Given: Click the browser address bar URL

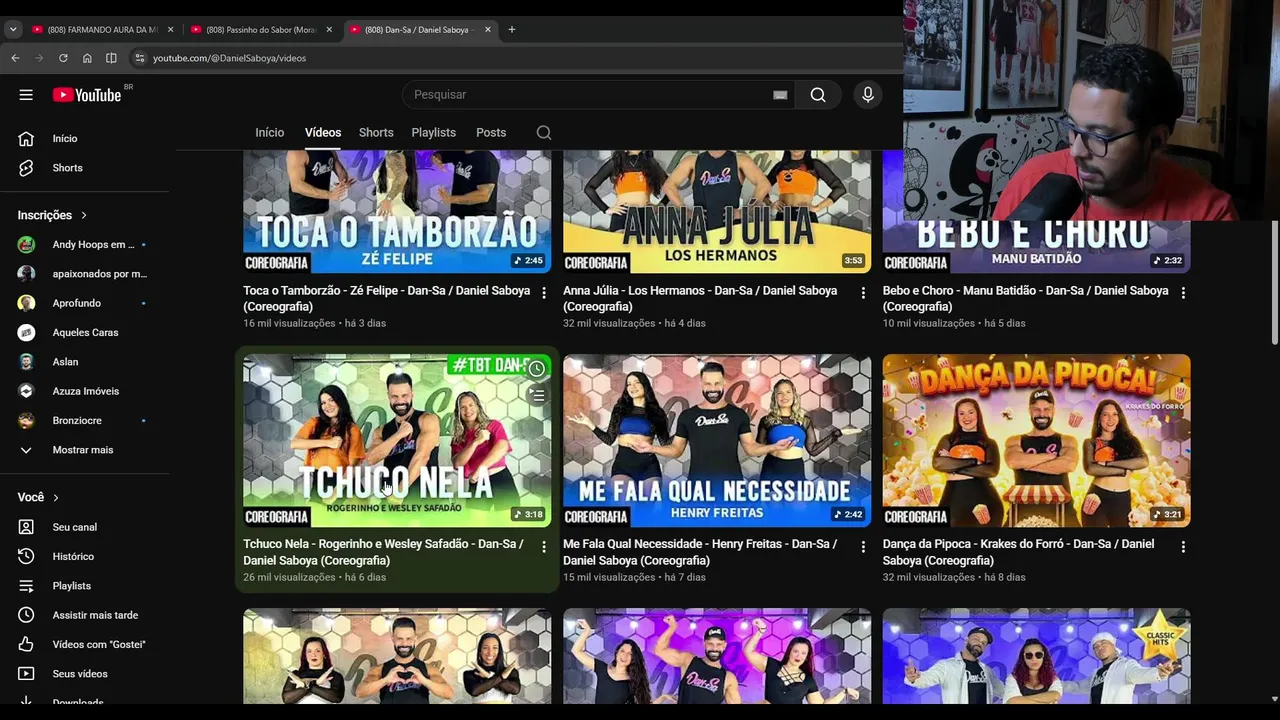Looking at the screenshot, I should click(x=229, y=58).
